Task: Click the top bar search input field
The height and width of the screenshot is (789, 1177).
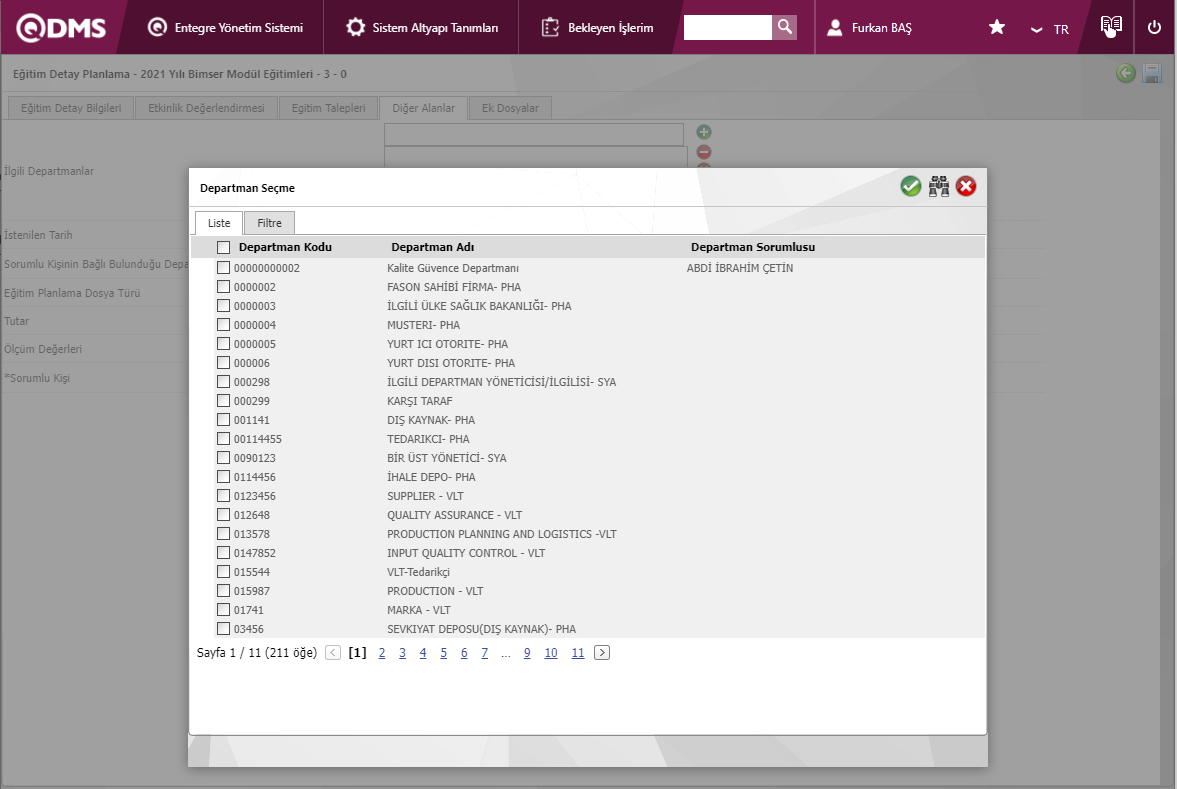Action: pyautogui.click(x=727, y=27)
